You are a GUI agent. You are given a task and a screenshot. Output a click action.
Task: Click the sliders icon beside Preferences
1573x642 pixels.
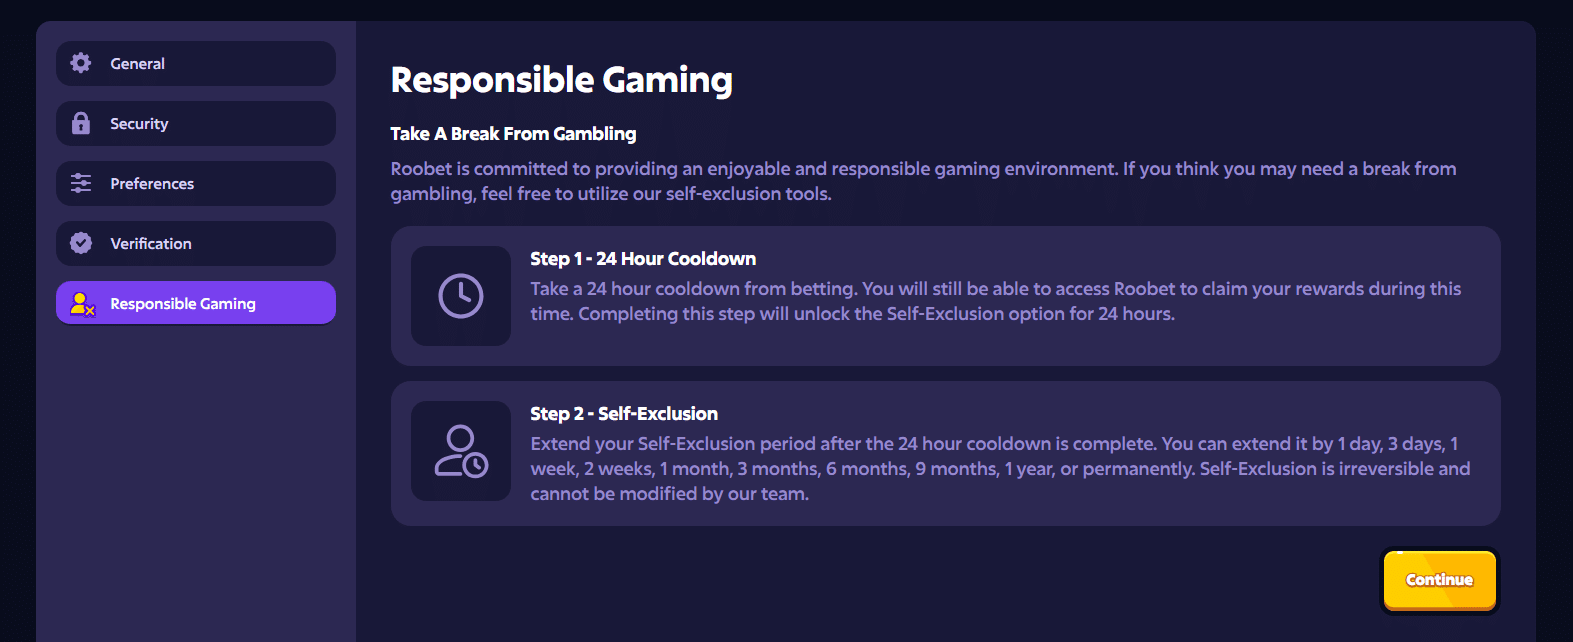[80, 183]
